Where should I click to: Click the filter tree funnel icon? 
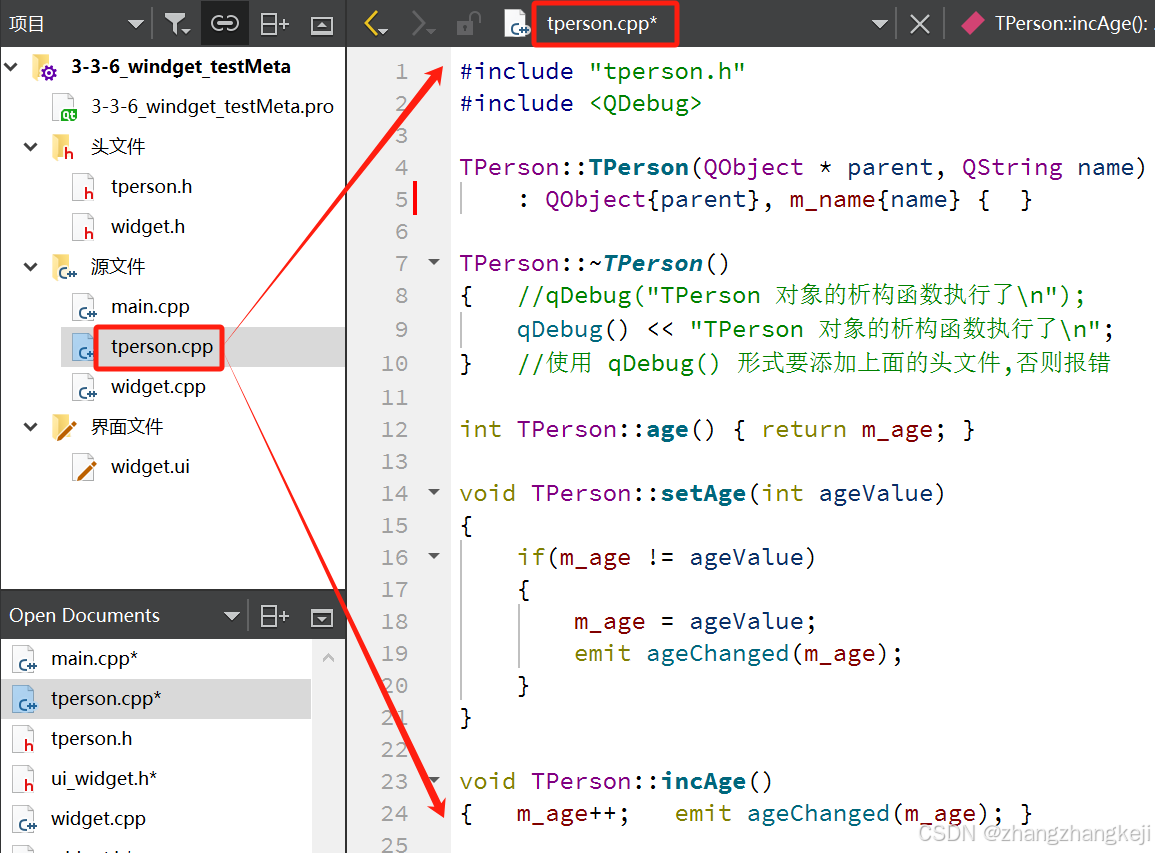[177, 24]
